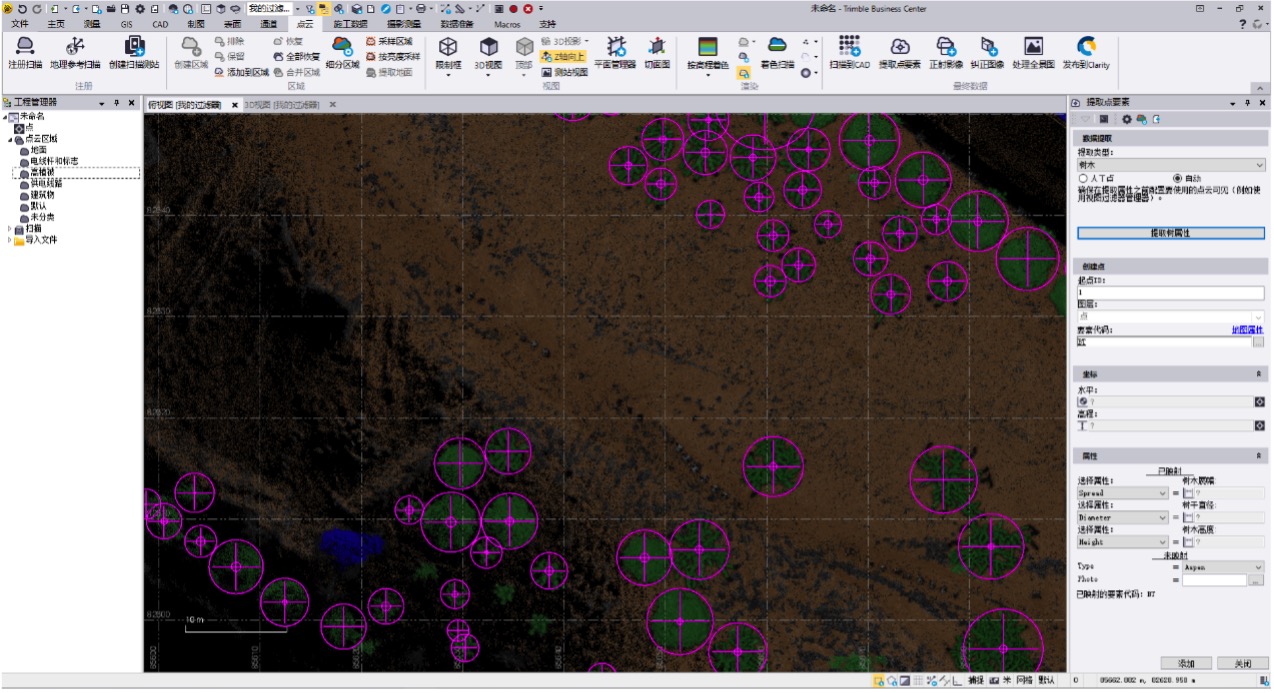
Task: Toggle the Z轴向上 Z-axis up option
Action: [x=563, y=57]
